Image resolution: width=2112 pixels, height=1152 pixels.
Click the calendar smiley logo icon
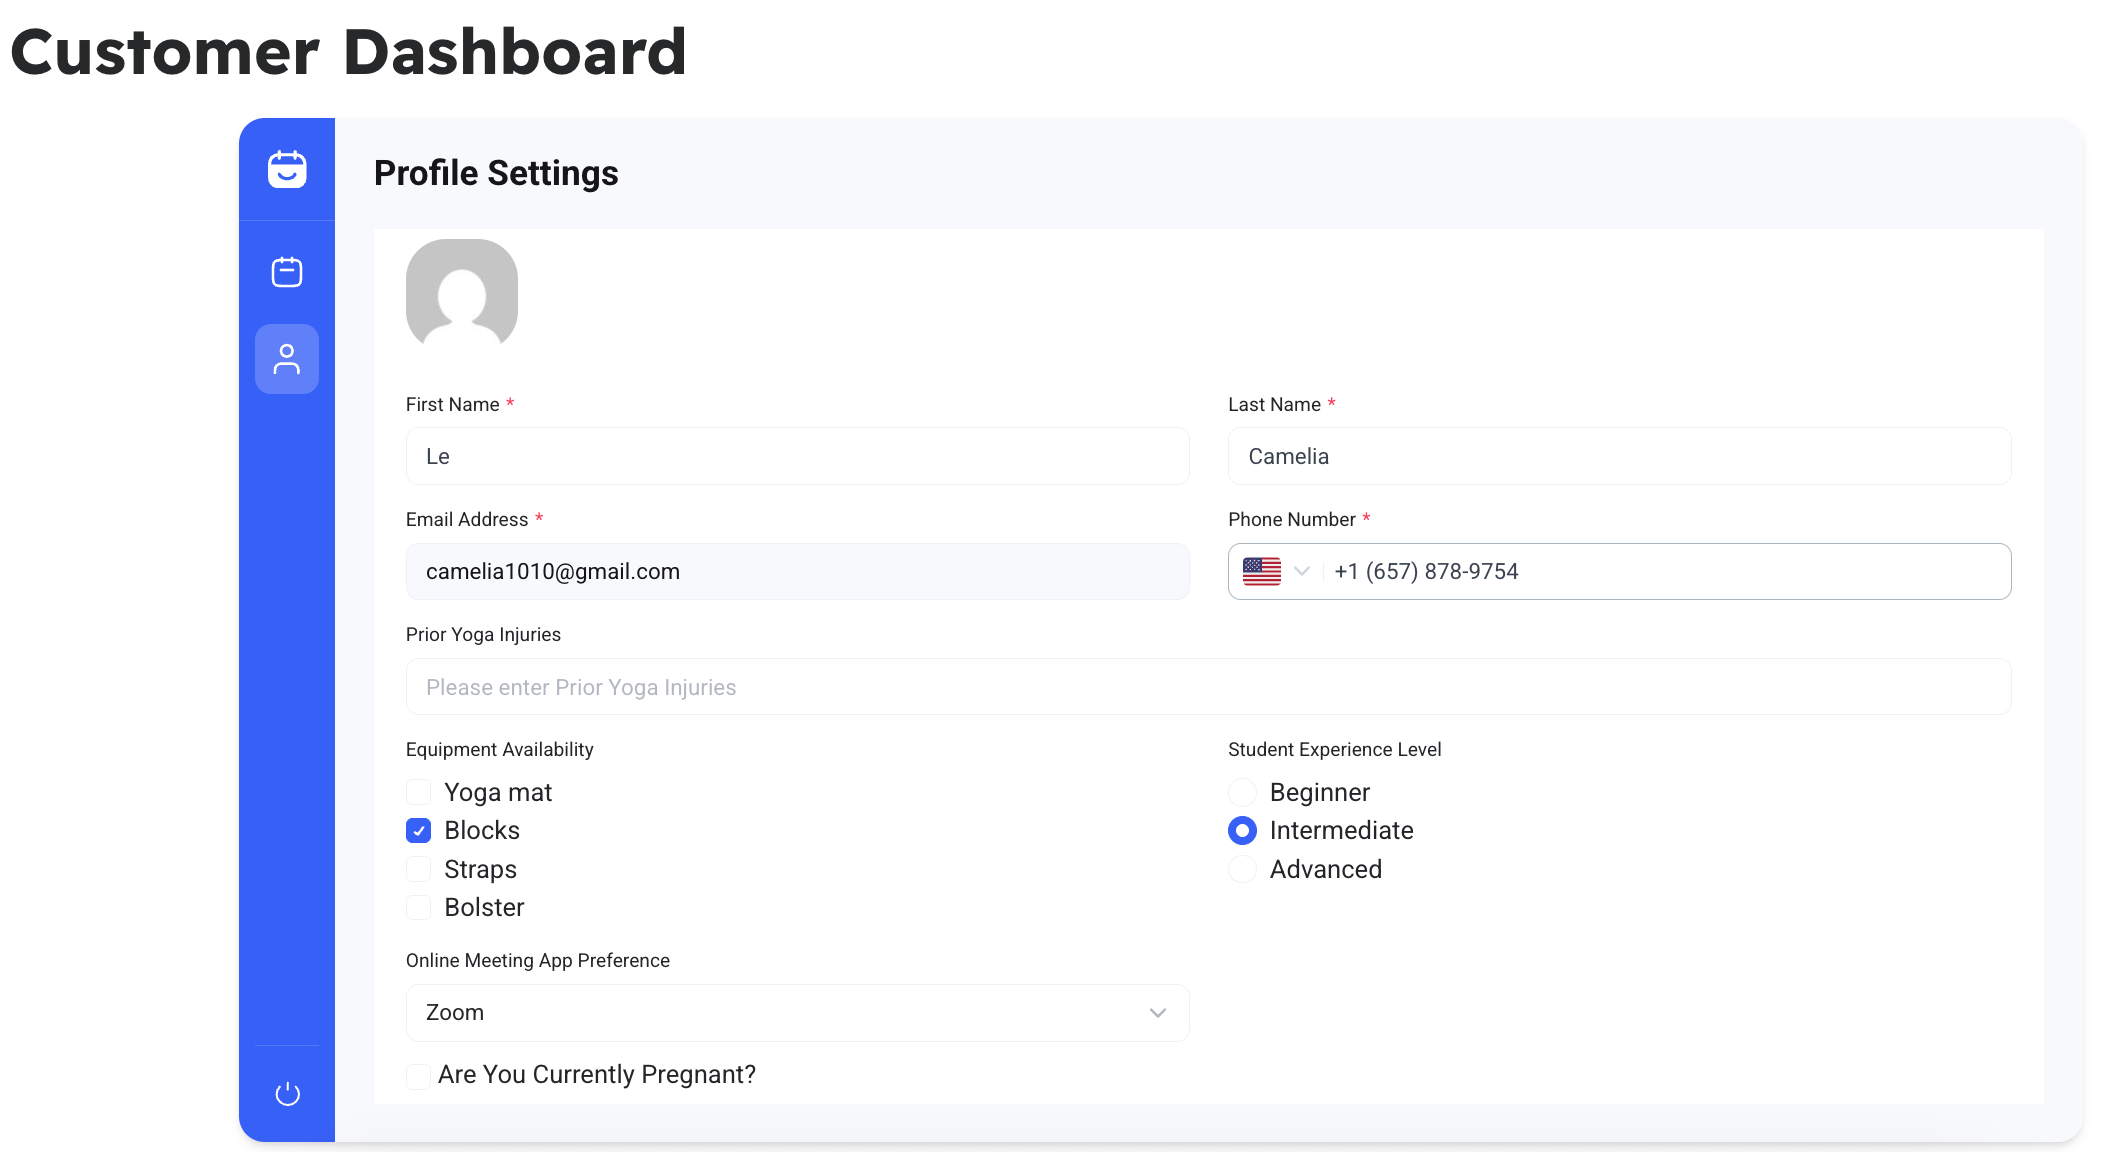click(x=287, y=169)
